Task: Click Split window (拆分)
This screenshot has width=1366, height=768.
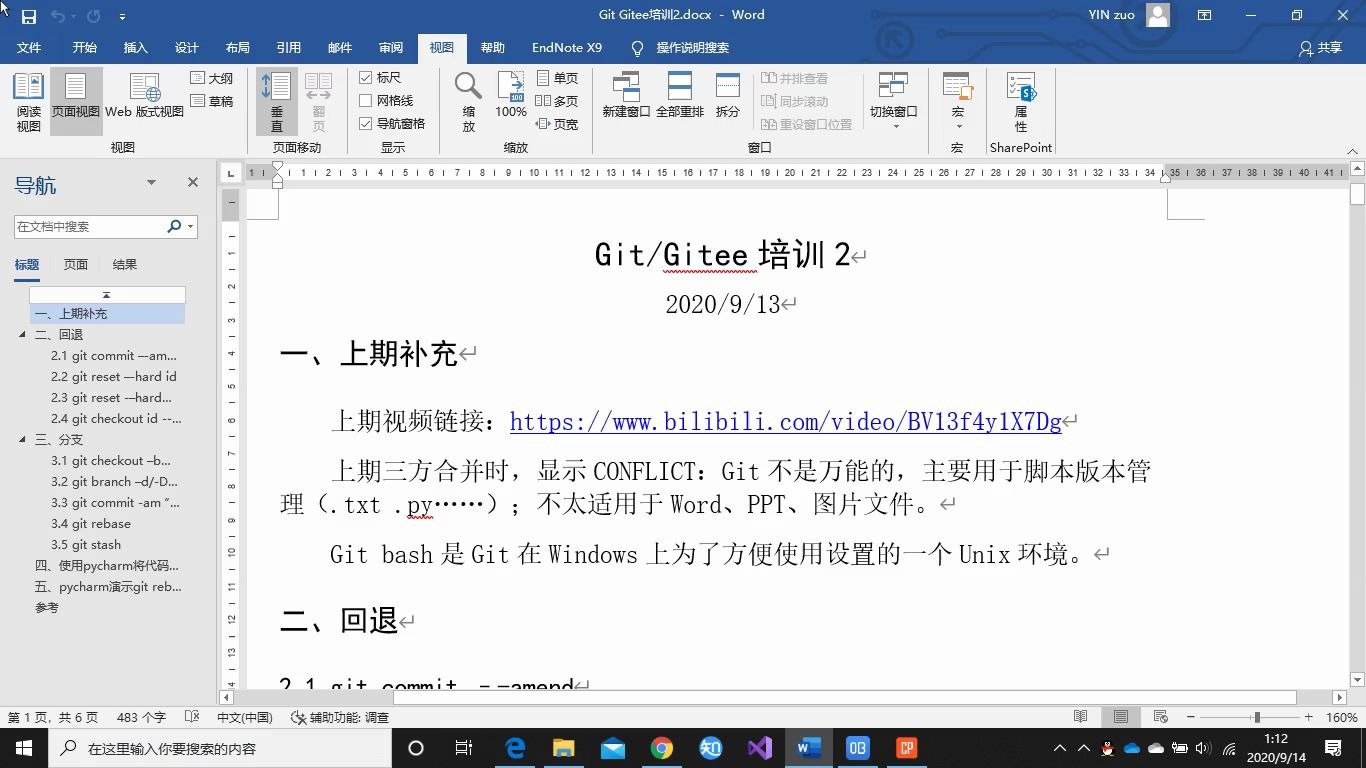Action: pyautogui.click(x=728, y=96)
